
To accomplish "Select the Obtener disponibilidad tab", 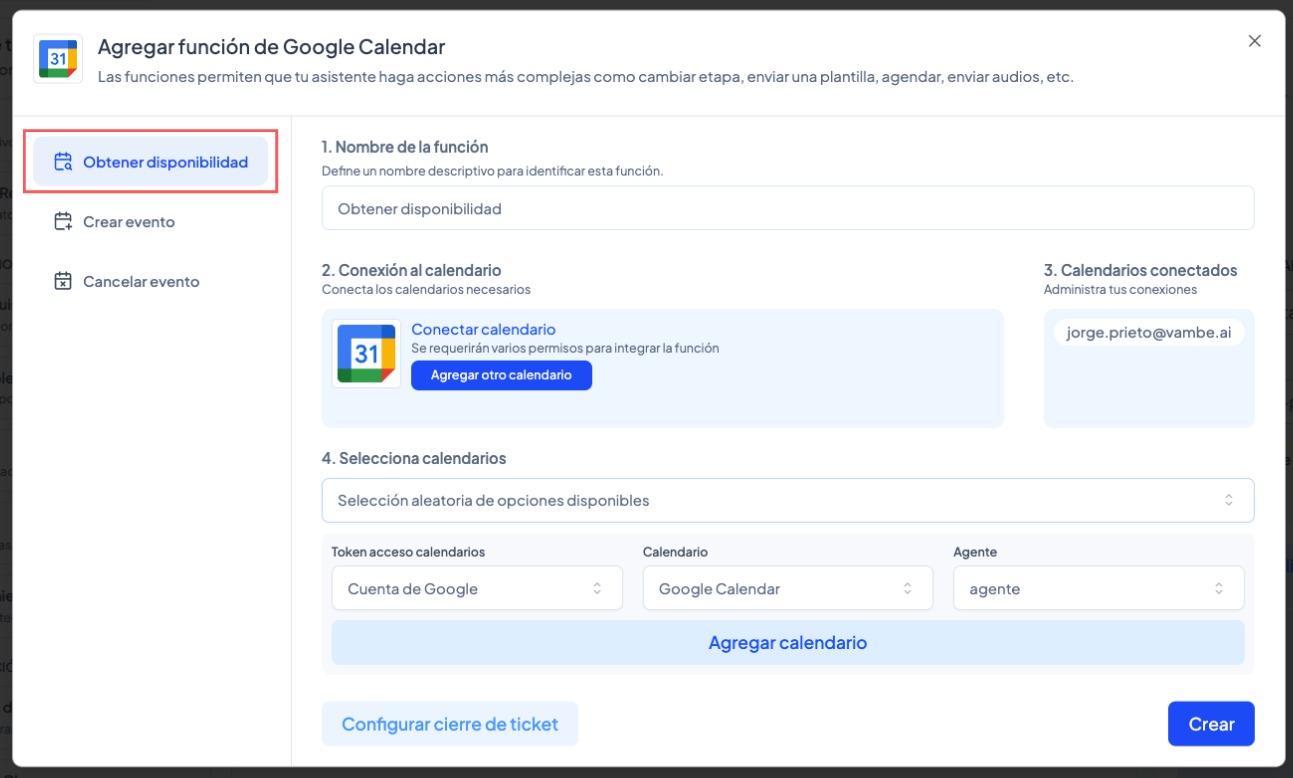I will click(165, 162).
